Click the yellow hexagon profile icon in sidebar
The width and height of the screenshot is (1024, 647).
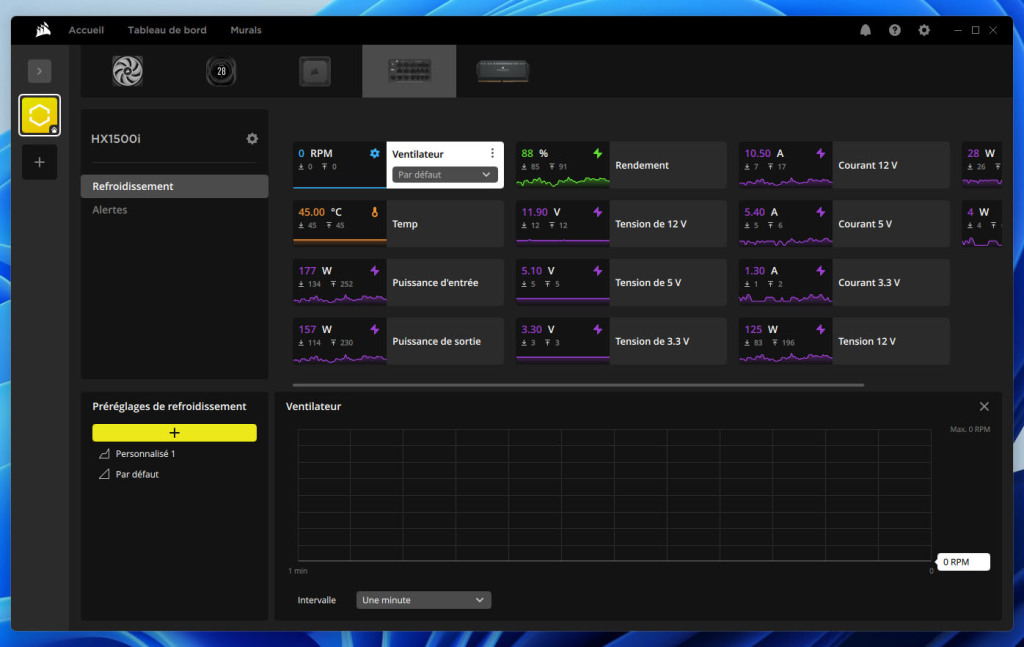[x=39, y=115]
